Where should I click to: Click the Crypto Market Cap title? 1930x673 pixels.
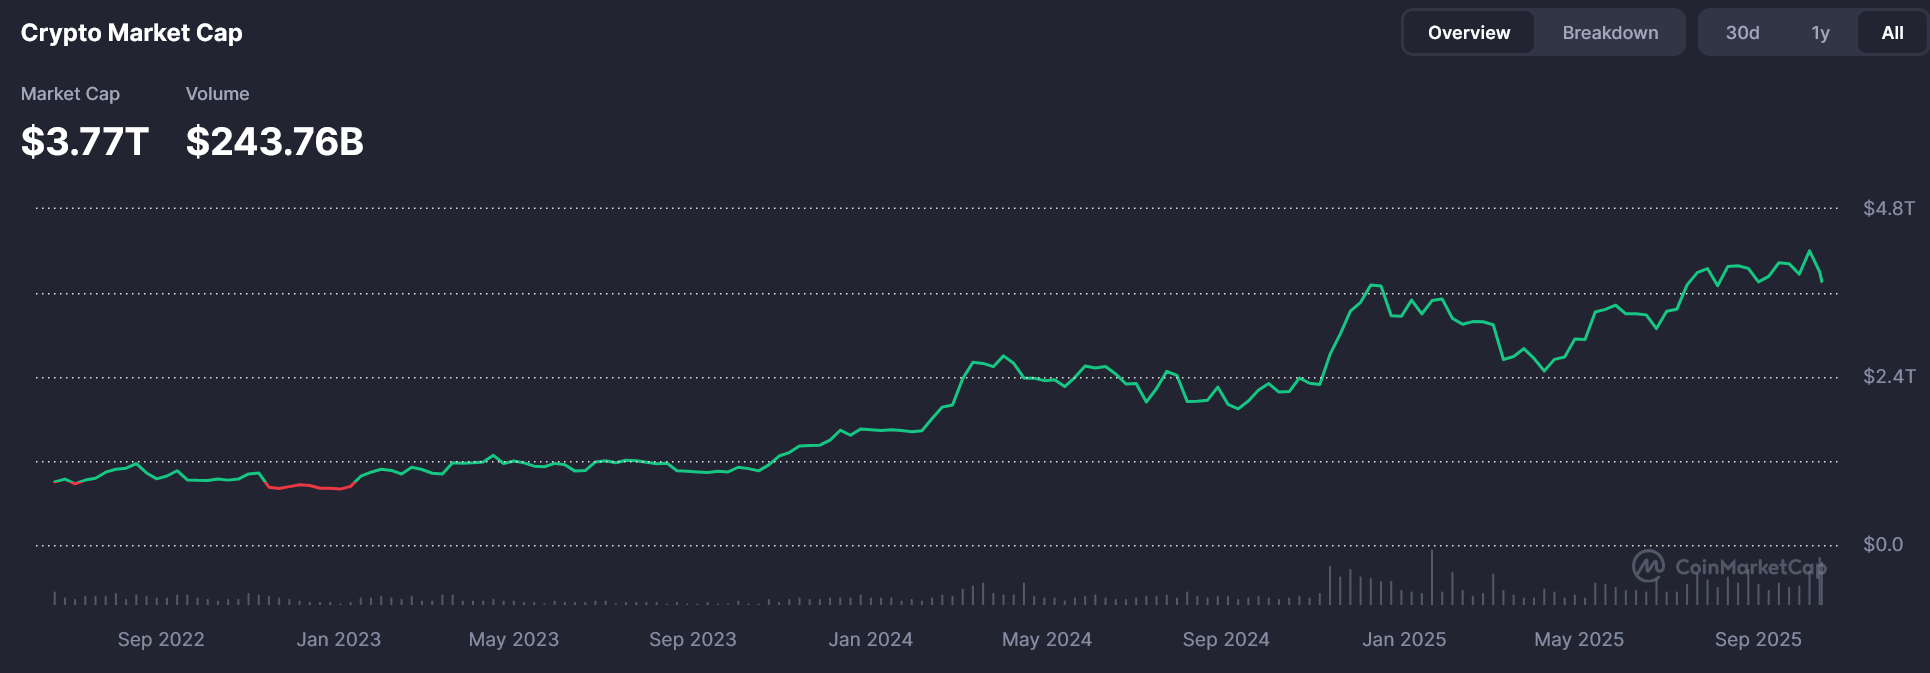click(x=131, y=33)
